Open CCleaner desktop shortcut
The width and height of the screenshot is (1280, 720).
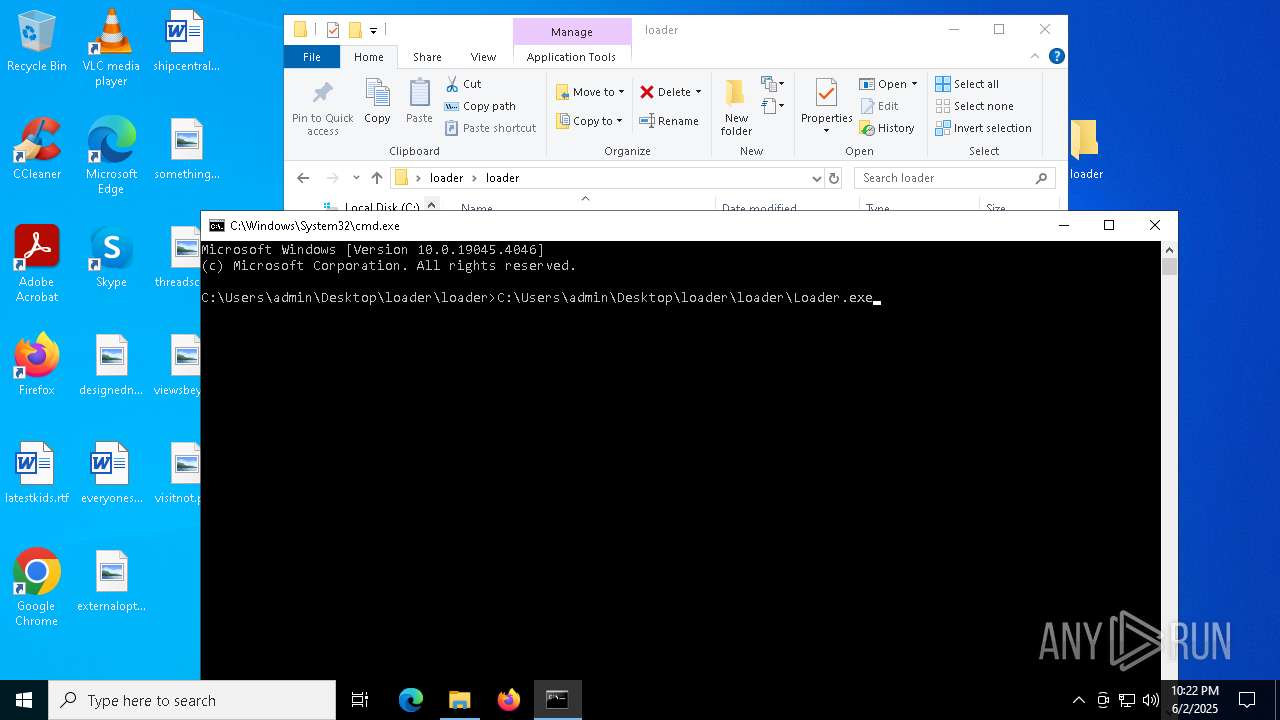point(37,149)
